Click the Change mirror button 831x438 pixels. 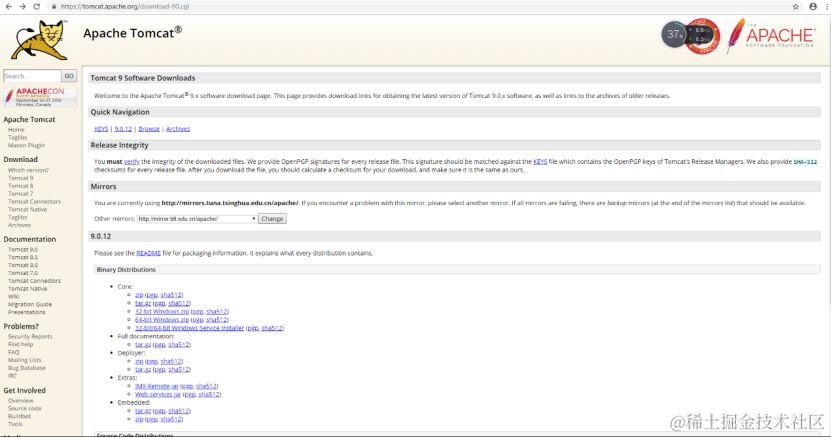272,218
